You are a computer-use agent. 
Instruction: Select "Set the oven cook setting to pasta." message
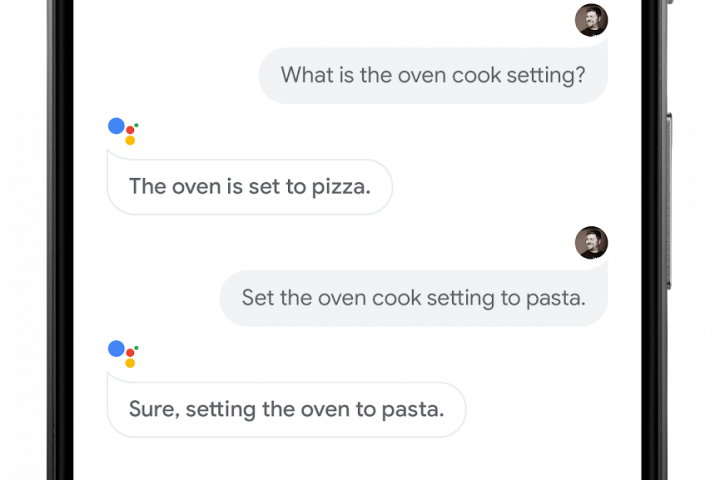[x=413, y=298]
